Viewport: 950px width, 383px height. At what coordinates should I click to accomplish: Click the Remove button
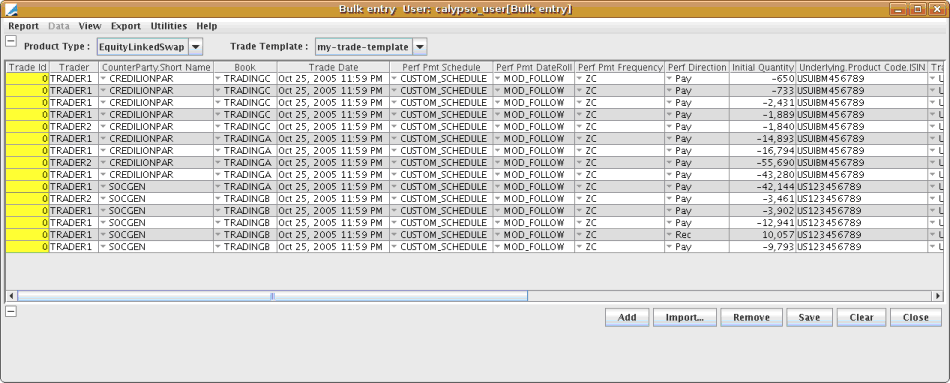[x=751, y=318]
